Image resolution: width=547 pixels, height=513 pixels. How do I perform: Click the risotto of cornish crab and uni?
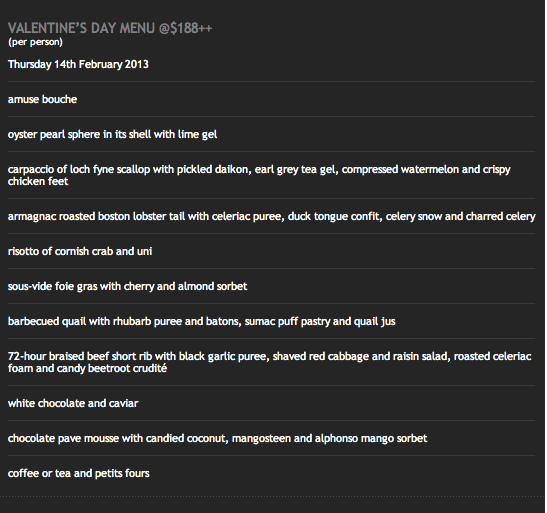click(x=80, y=251)
